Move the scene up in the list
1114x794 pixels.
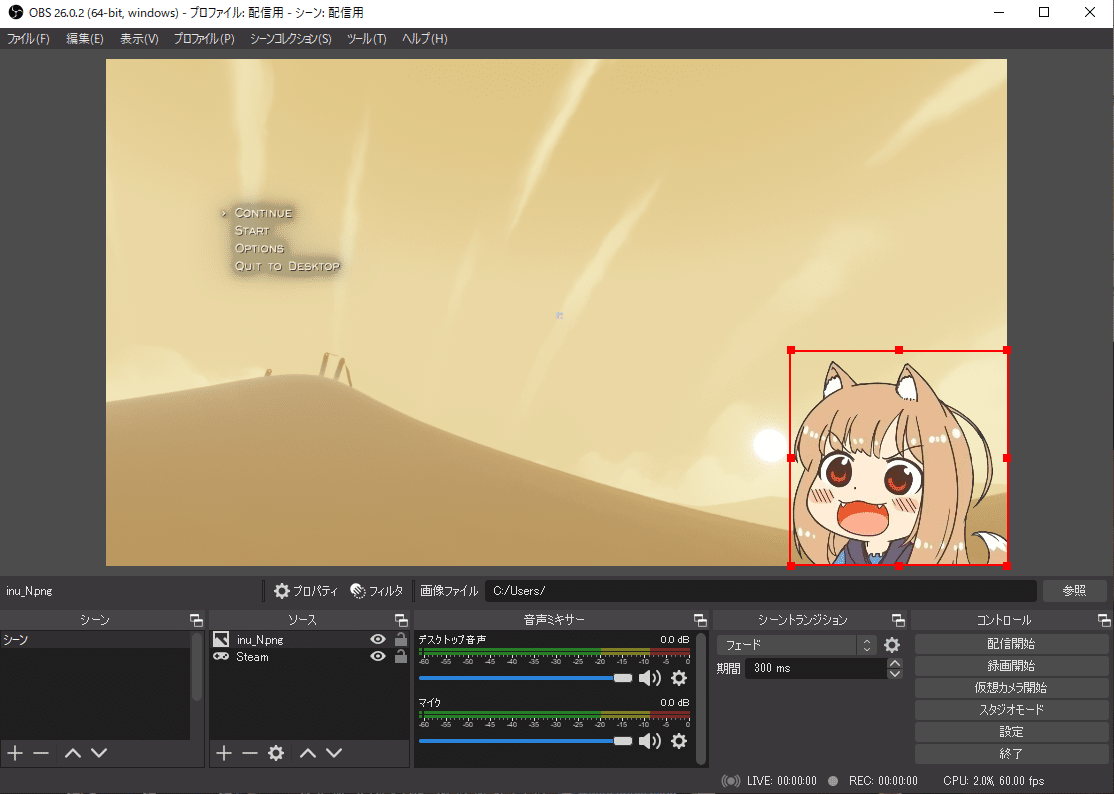click(72, 753)
